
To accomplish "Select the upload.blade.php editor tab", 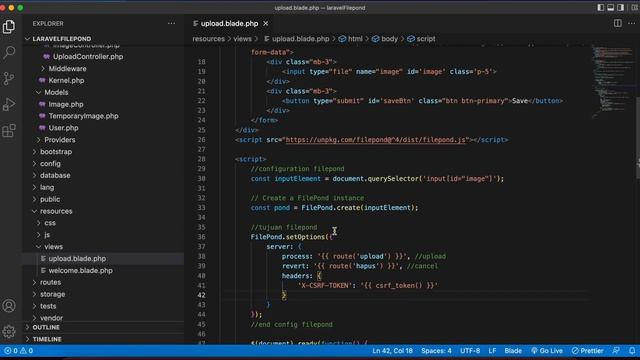I will pyautogui.click(x=229, y=24).
